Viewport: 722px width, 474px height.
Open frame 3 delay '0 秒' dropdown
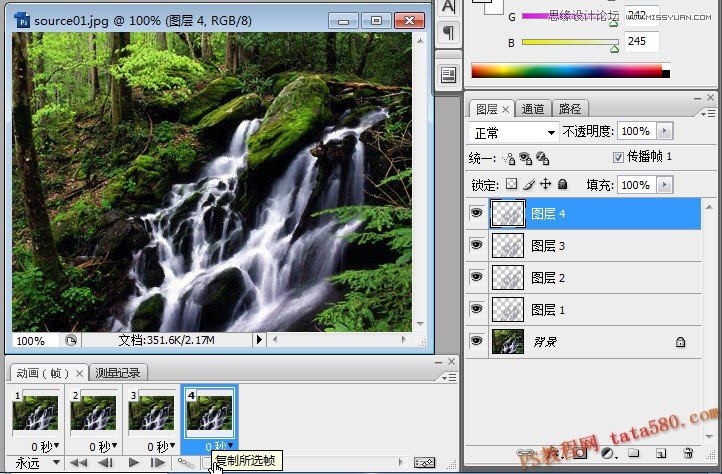(161, 446)
